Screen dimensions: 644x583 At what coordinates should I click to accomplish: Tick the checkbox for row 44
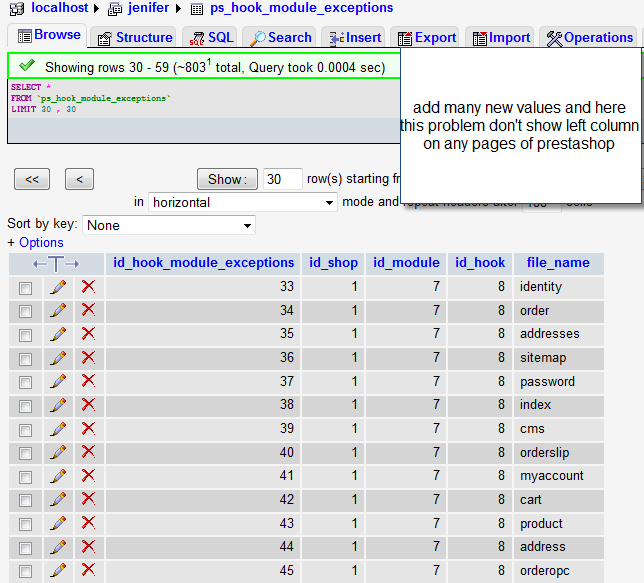[25, 547]
